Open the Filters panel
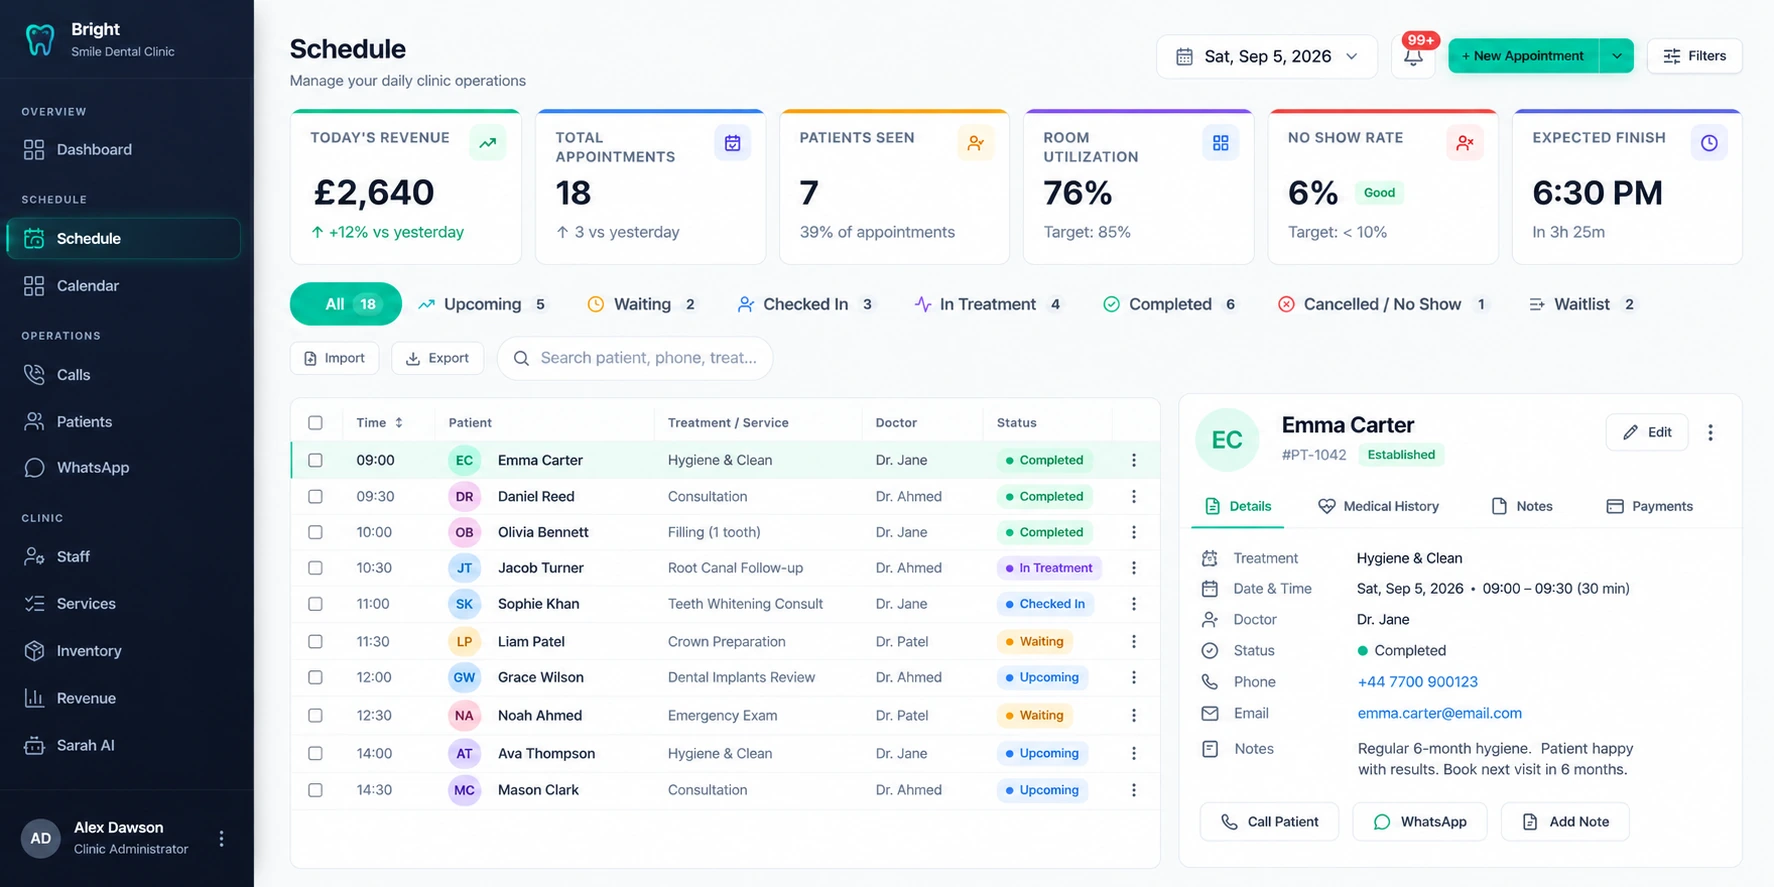 point(1694,56)
